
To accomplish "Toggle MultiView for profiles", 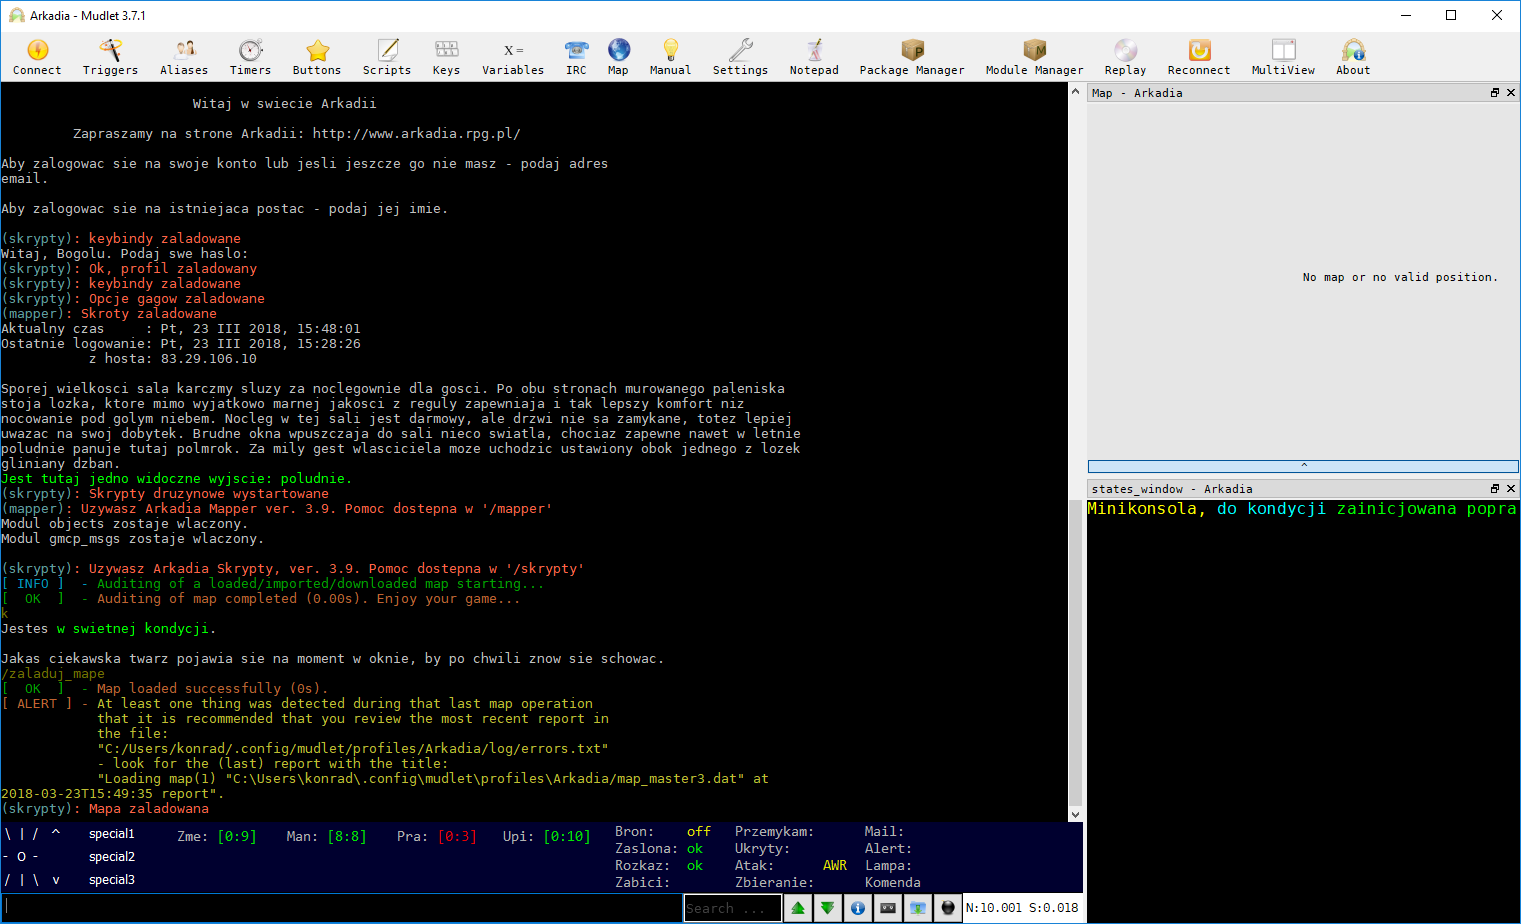I will (x=1283, y=57).
